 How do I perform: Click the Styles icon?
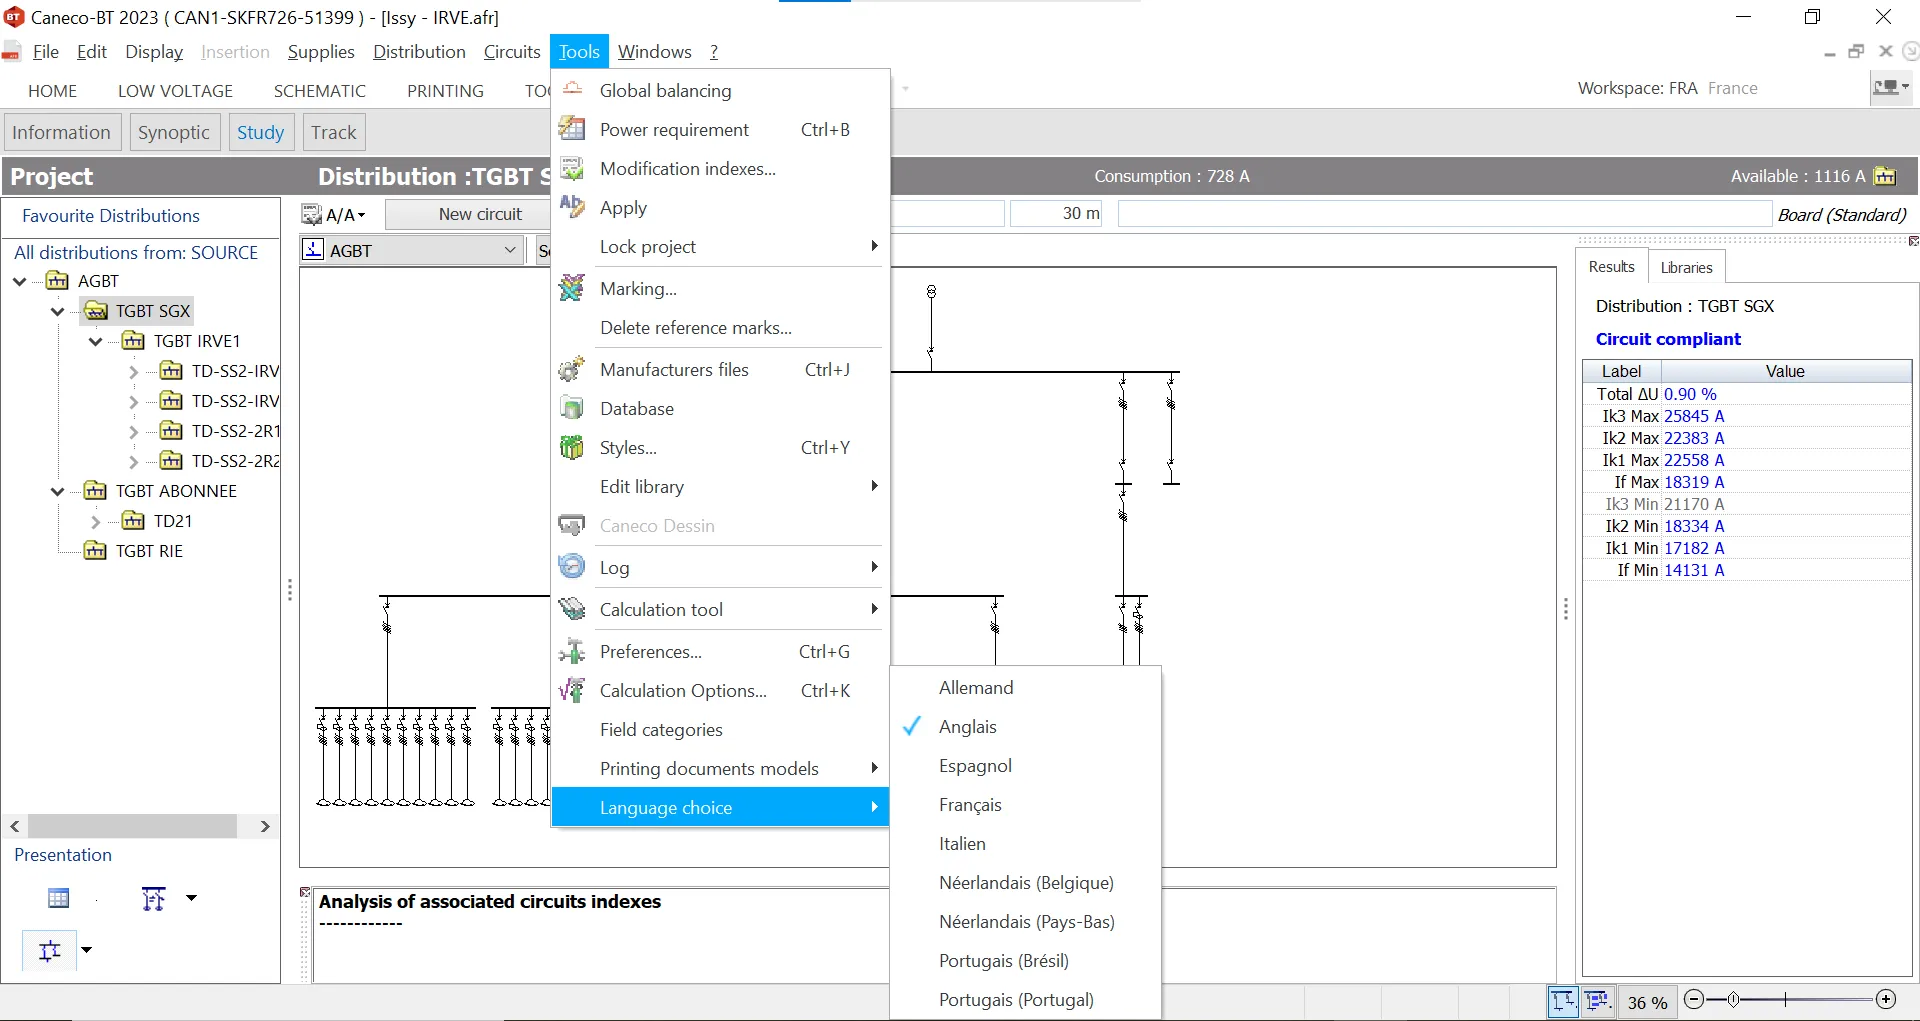click(x=572, y=447)
